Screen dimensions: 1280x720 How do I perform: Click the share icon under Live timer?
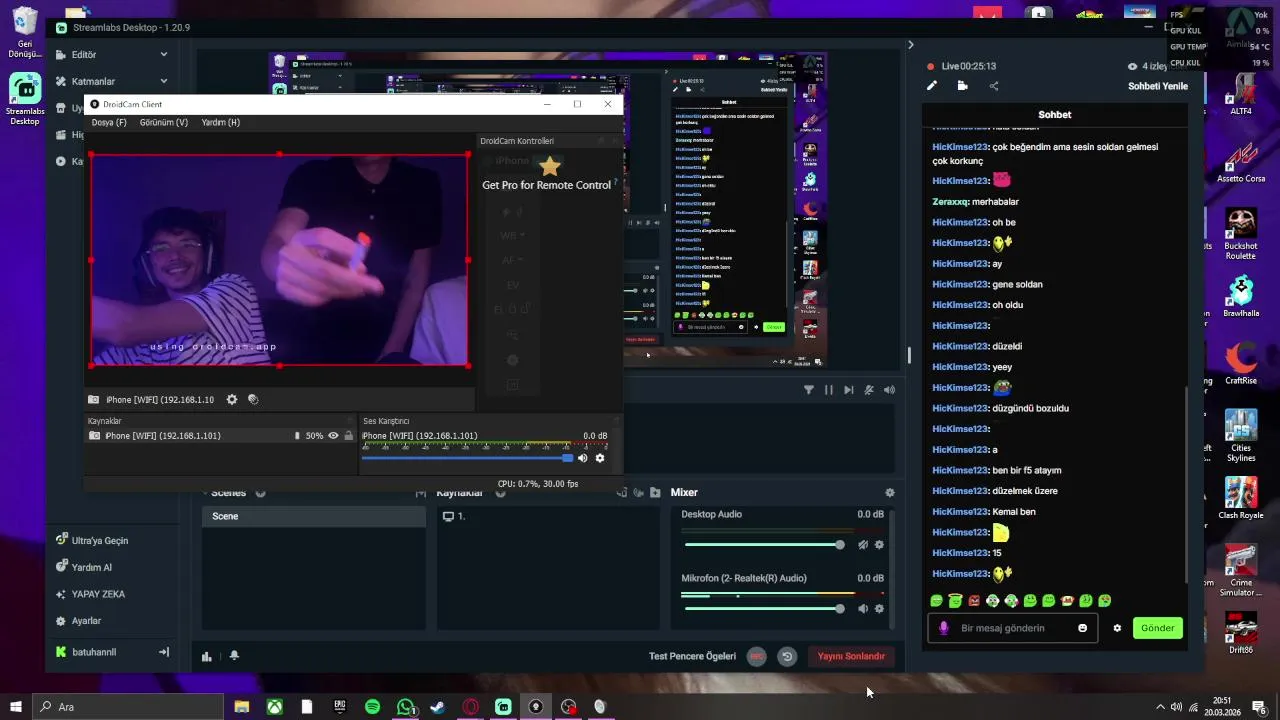pos(994,86)
